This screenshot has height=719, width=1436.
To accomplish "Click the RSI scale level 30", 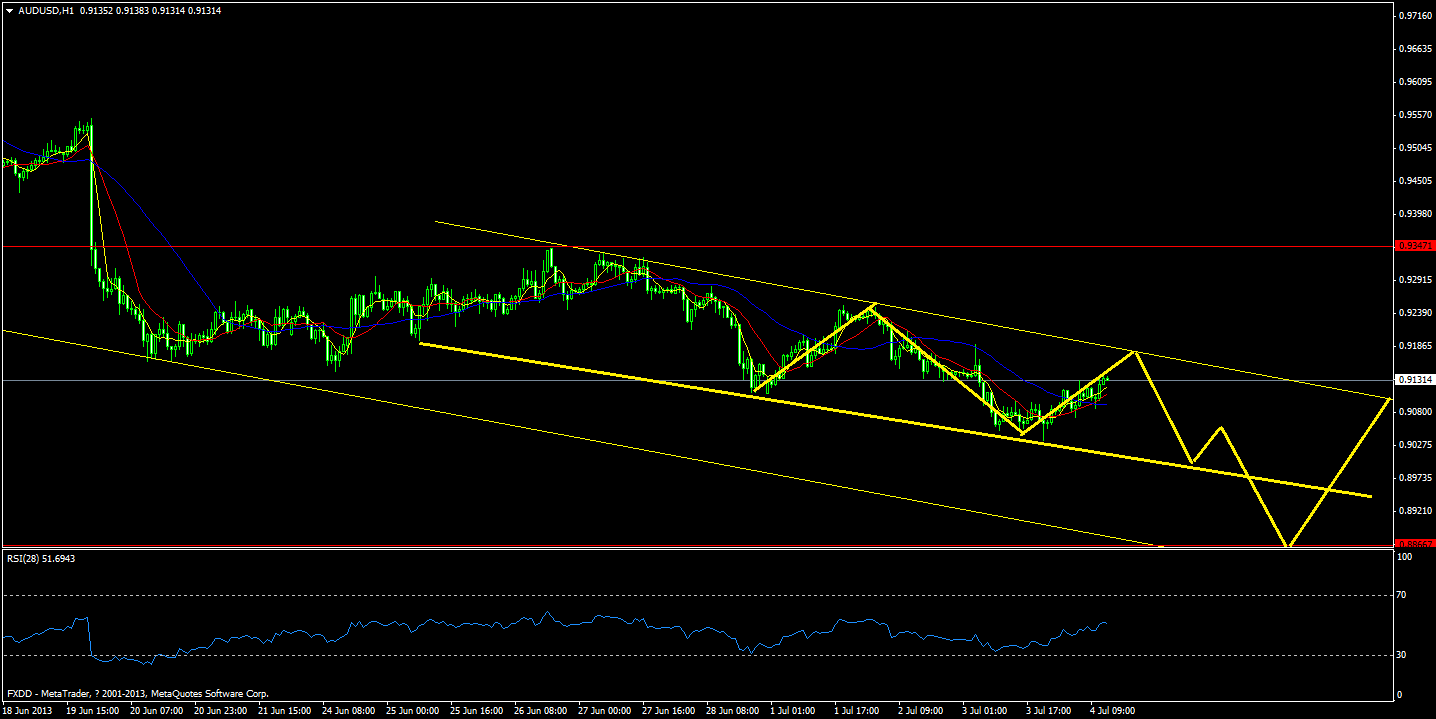I will [x=1402, y=655].
